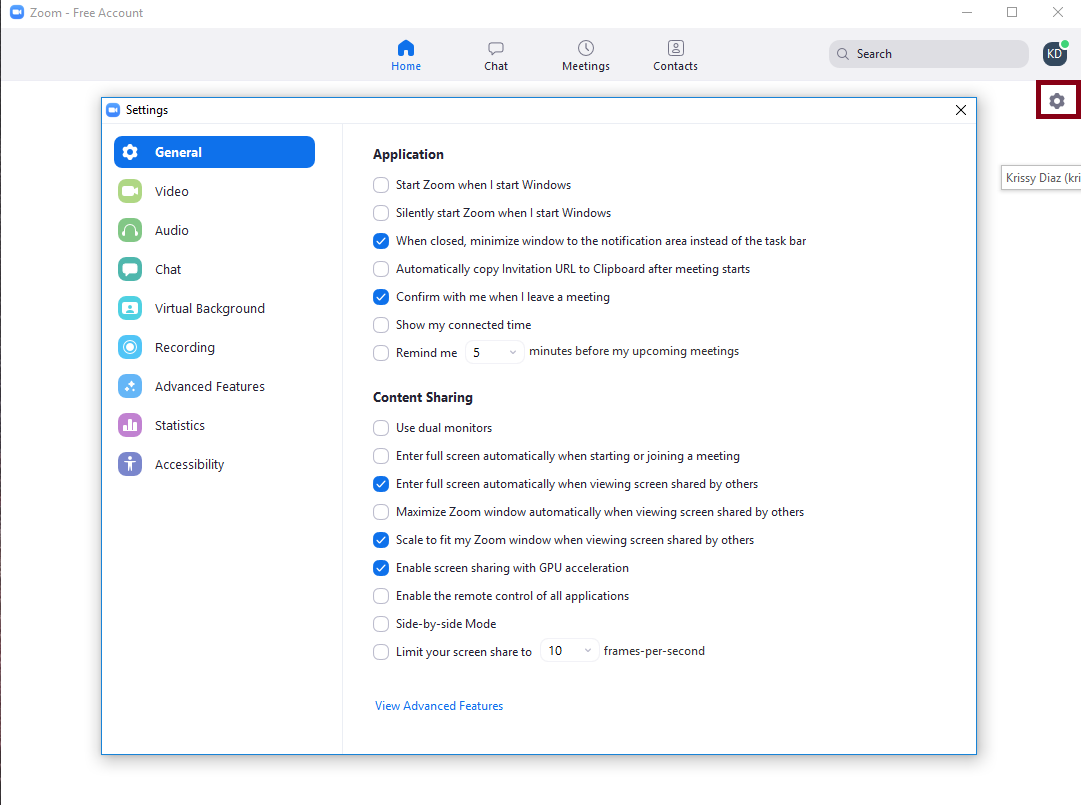The width and height of the screenshot is (1081, 805).
Task: Click the Zoom app icon in main title bar
Action: (x=17, y=12)
